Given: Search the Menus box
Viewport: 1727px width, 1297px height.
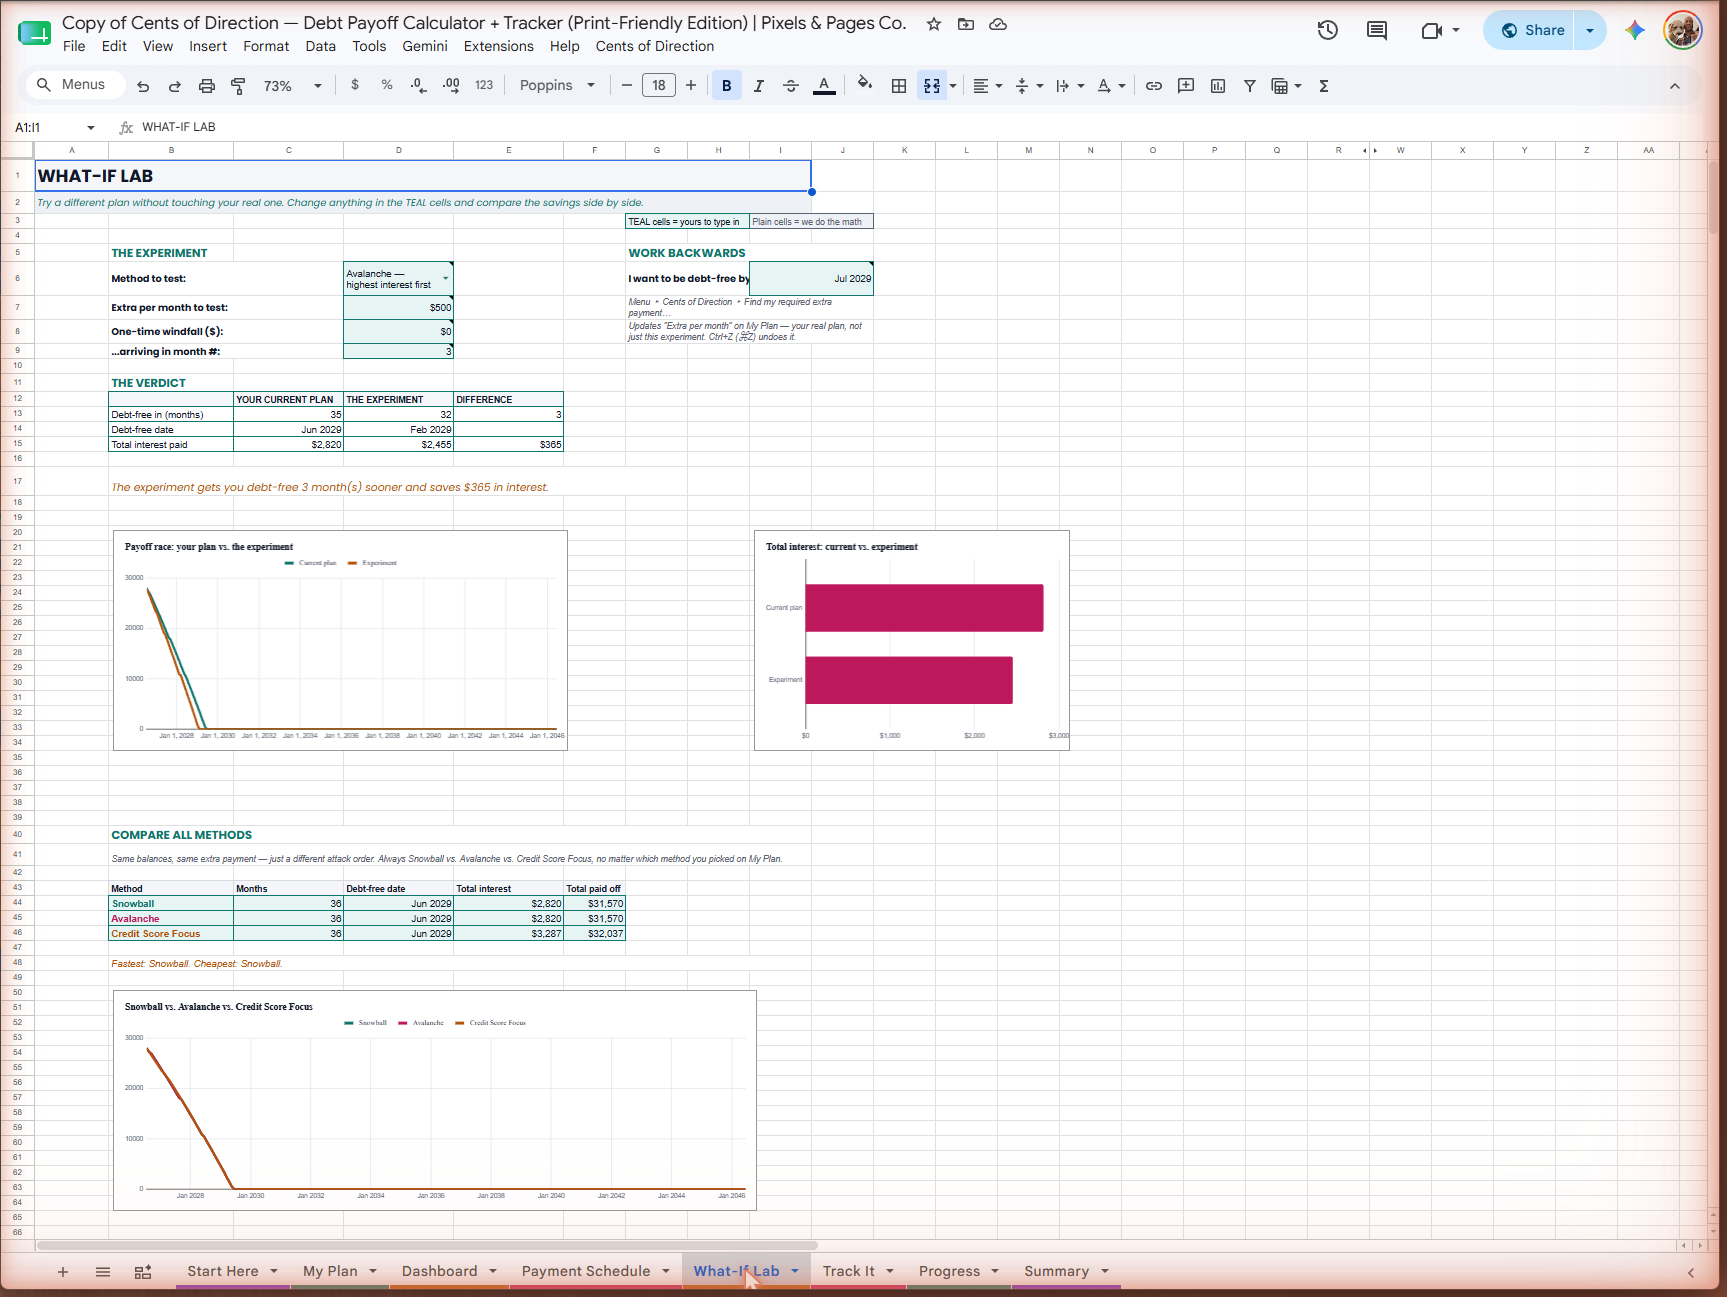Looking at the screenshot, I should (x=76, y=85).
